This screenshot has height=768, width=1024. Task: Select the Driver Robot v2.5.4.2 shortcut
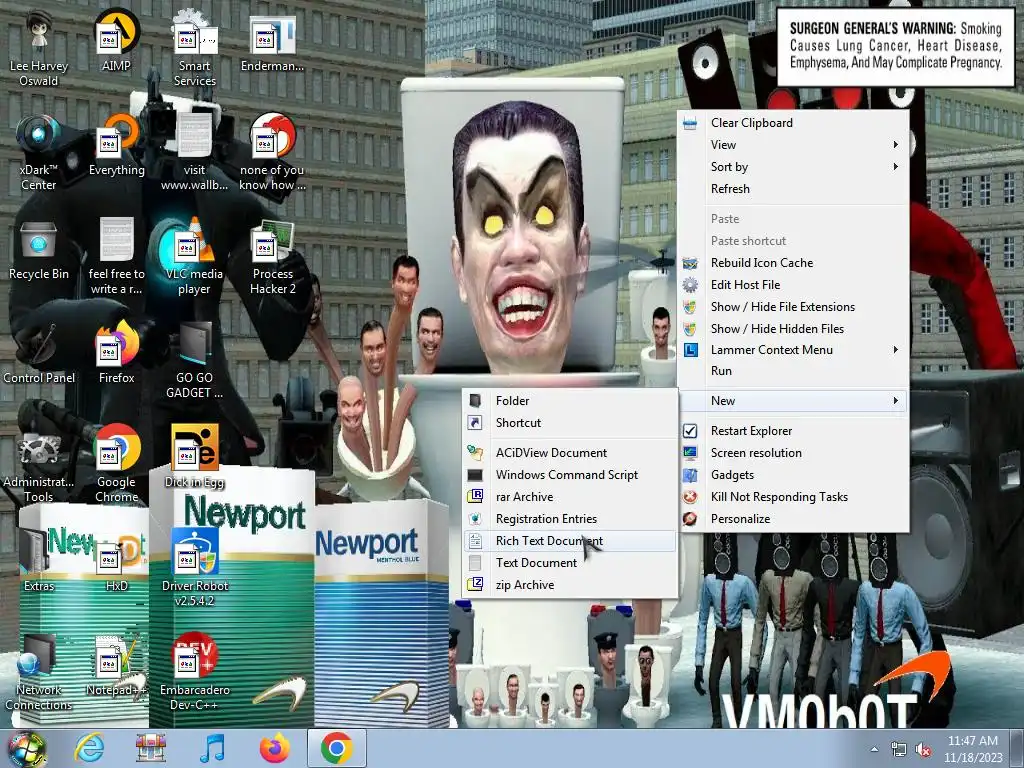(x=194, y=568)
